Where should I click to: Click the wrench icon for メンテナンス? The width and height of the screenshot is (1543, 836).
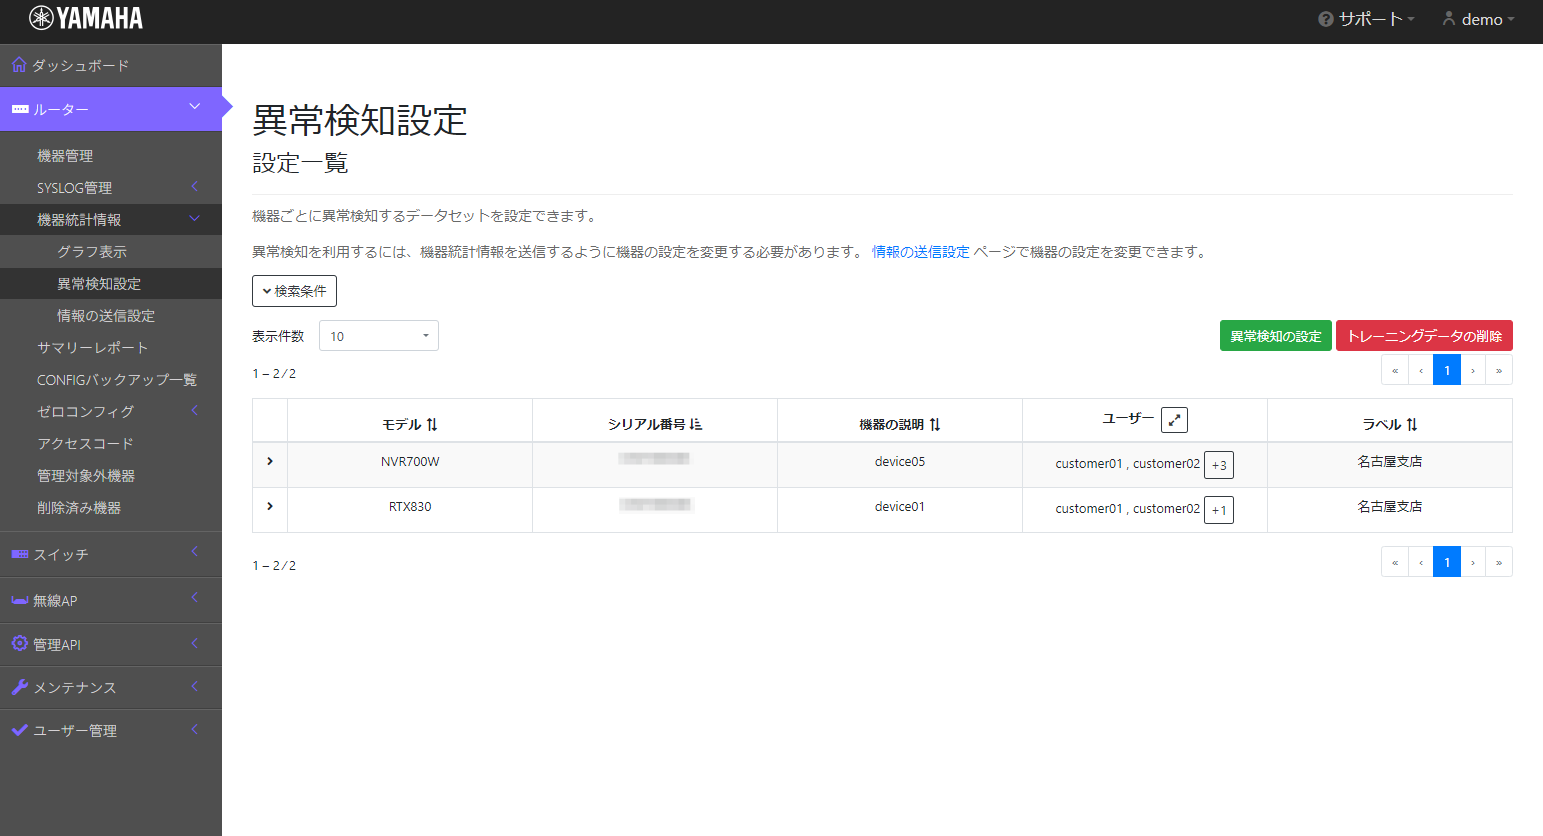(18, 687)
